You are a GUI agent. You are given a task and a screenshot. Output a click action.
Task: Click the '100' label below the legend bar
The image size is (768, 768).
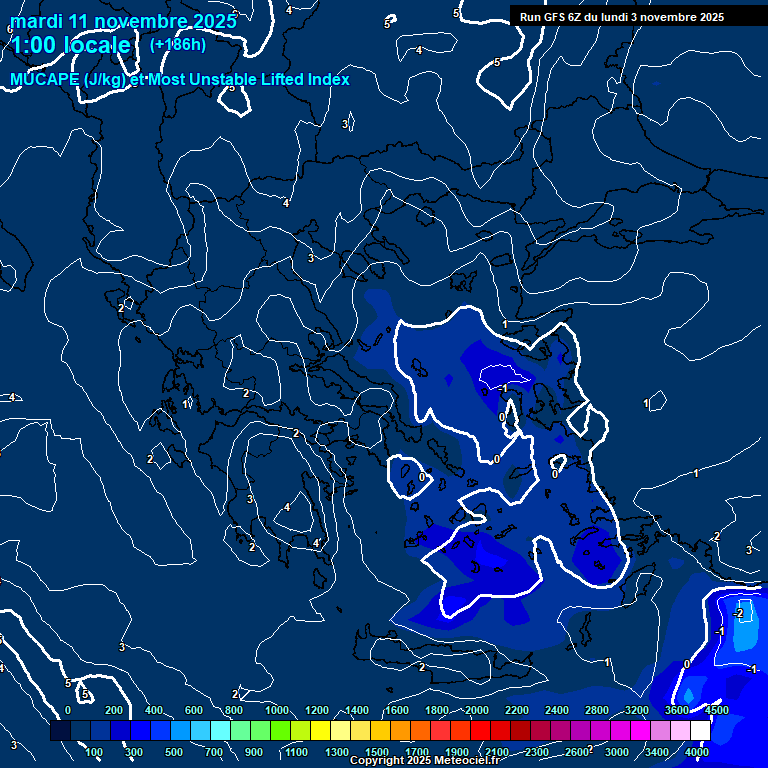pos(95,752)
